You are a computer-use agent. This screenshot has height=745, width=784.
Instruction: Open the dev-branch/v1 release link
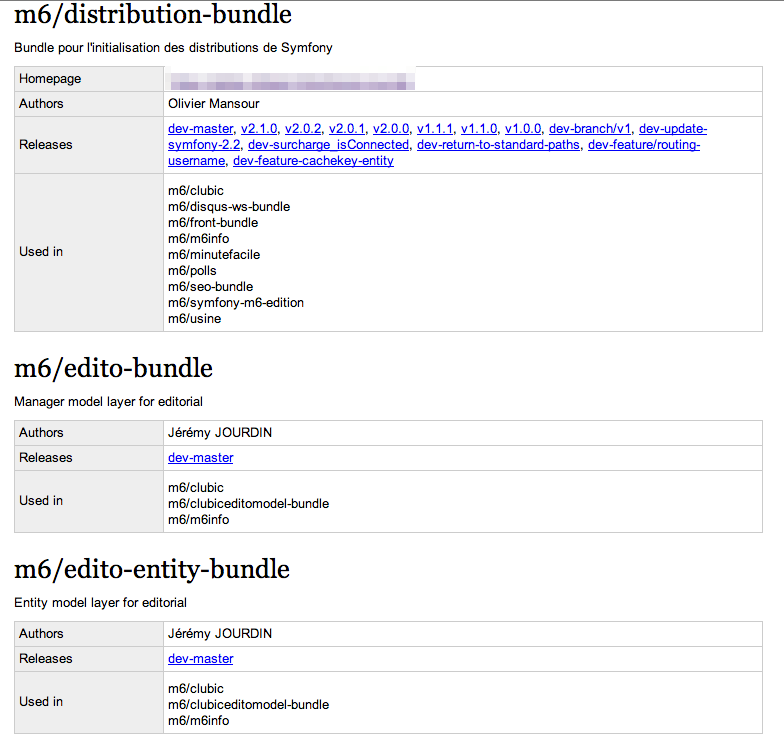coord(590,128)
